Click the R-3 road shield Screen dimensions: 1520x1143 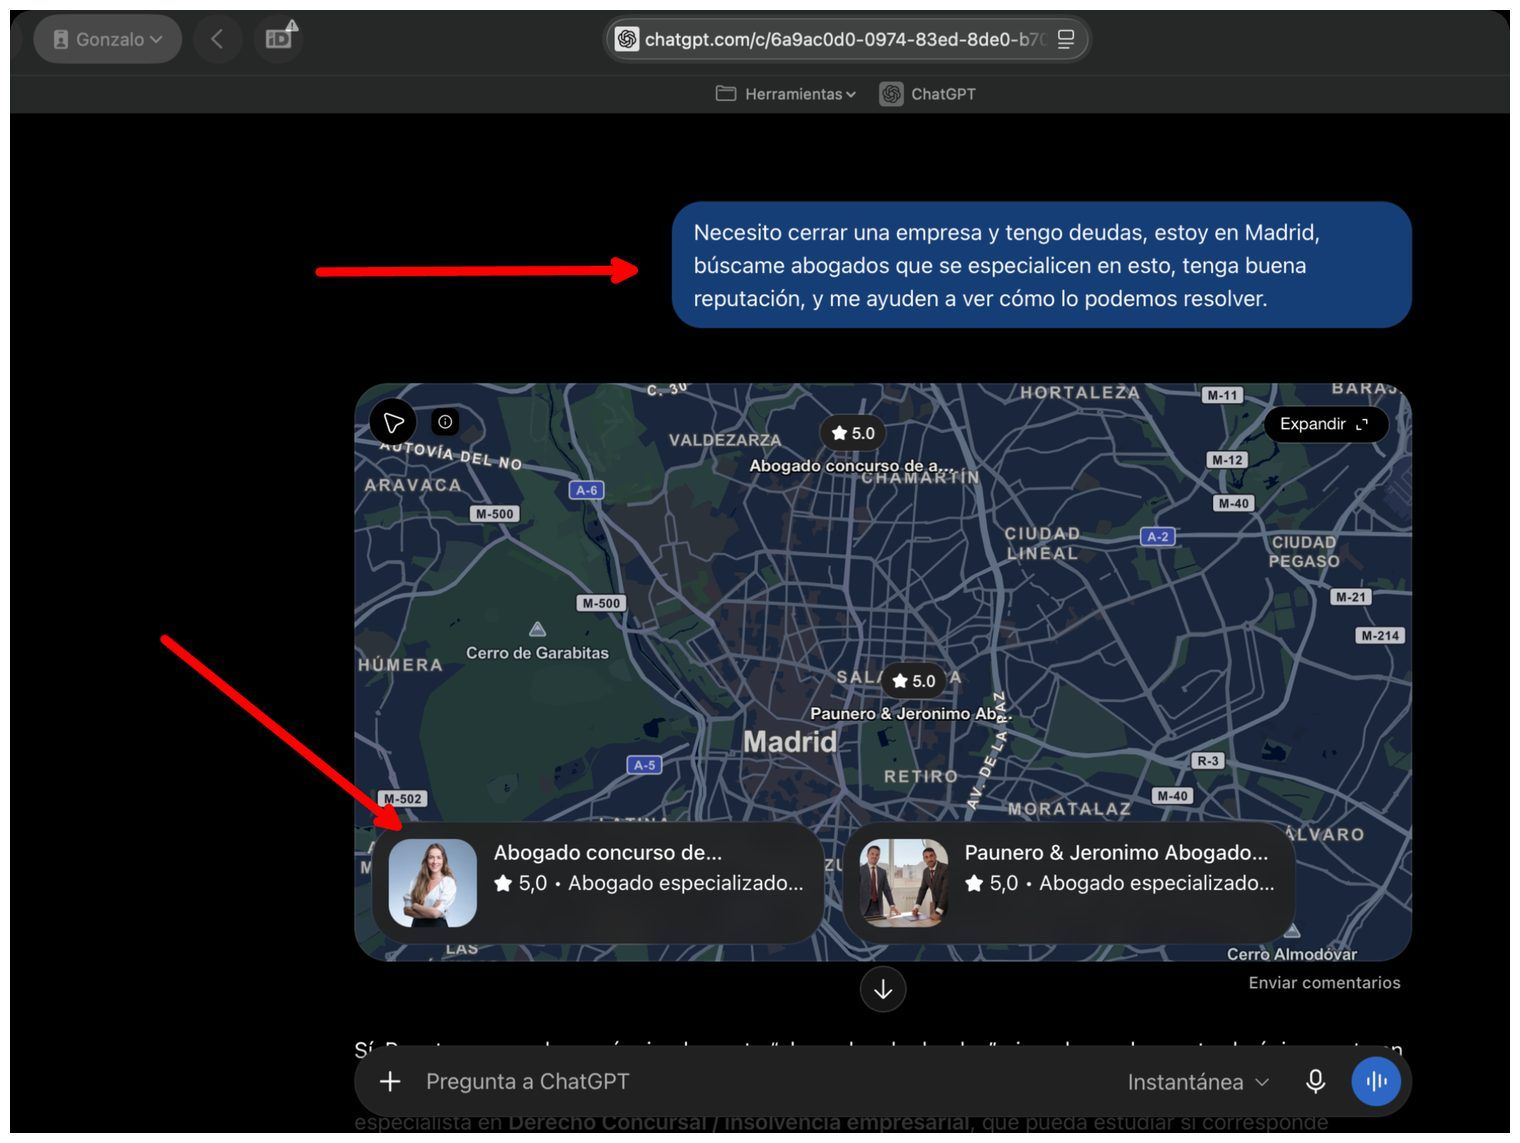[1208, 761]
